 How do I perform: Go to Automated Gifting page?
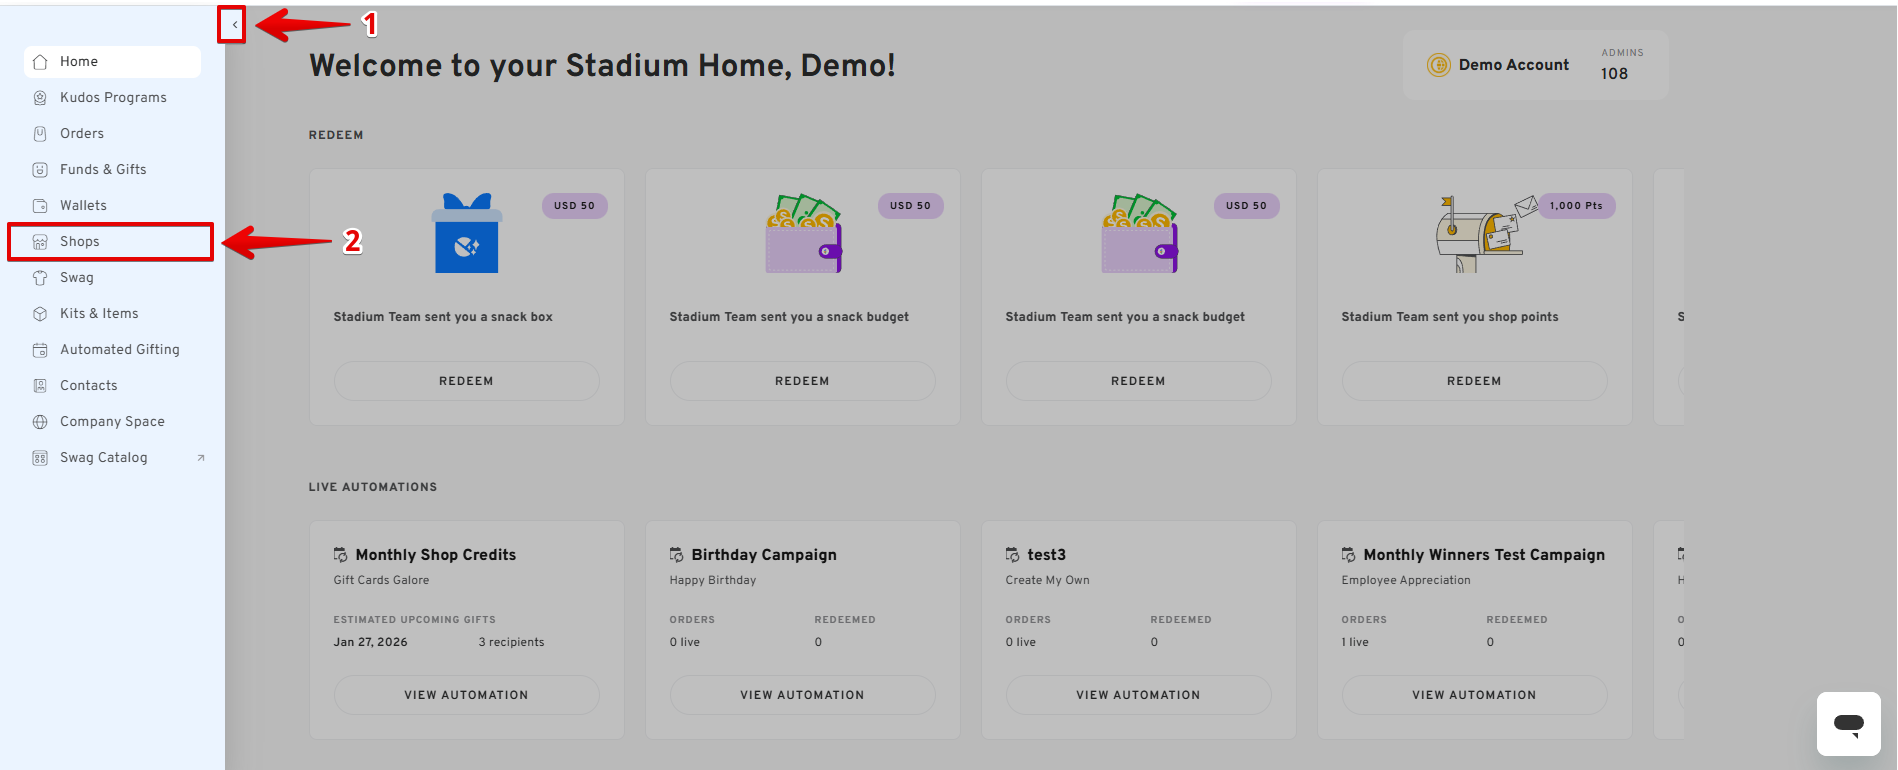[x=119, y=350]
